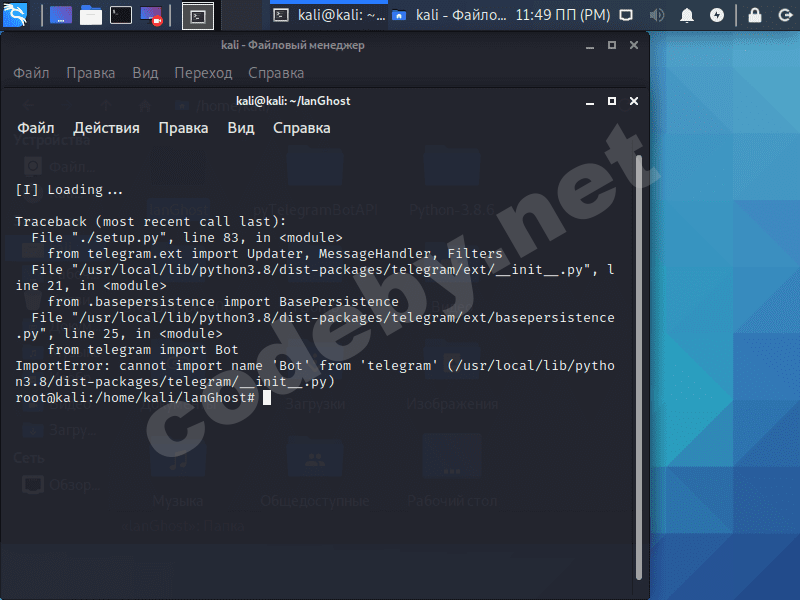Click the clock showing 11:49 PM
Image resolution: width=800 pixels, height=600 pixels.
point(562,14)
